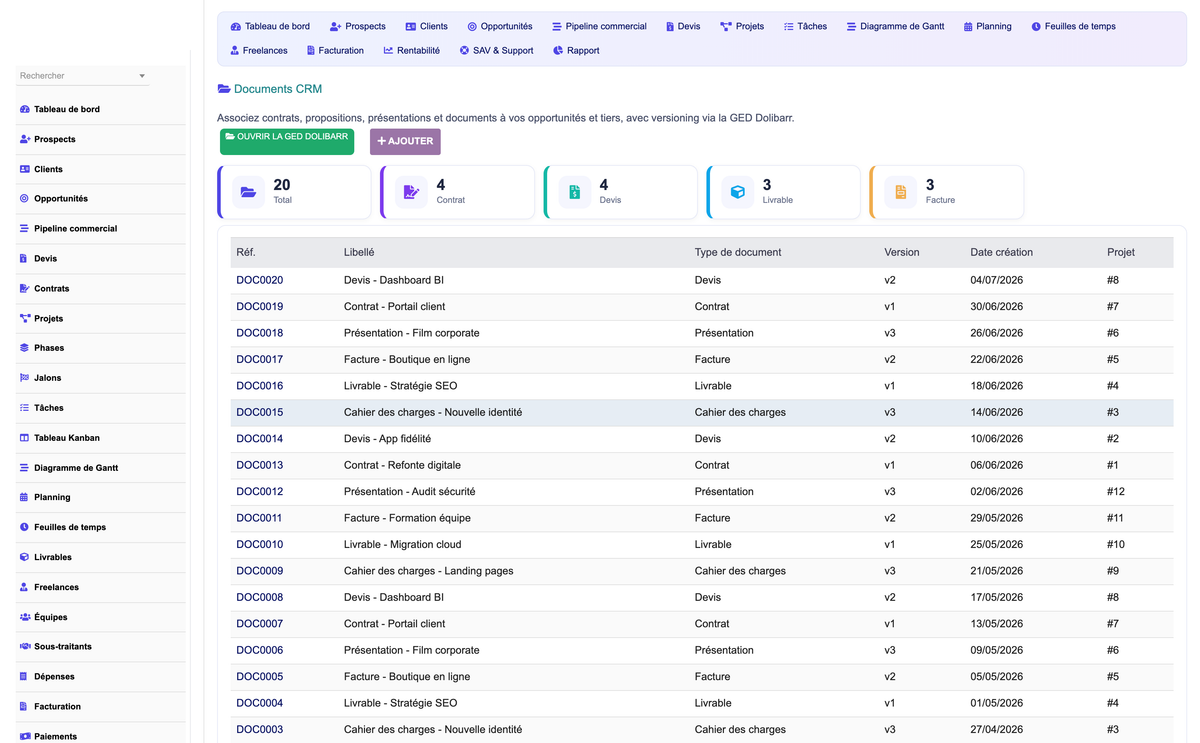This screenshot has width=1200, height=743.
Task: Click the label 'Livrable - Migration cloud'
Action: pyautogui.click(x=402, y=544)
